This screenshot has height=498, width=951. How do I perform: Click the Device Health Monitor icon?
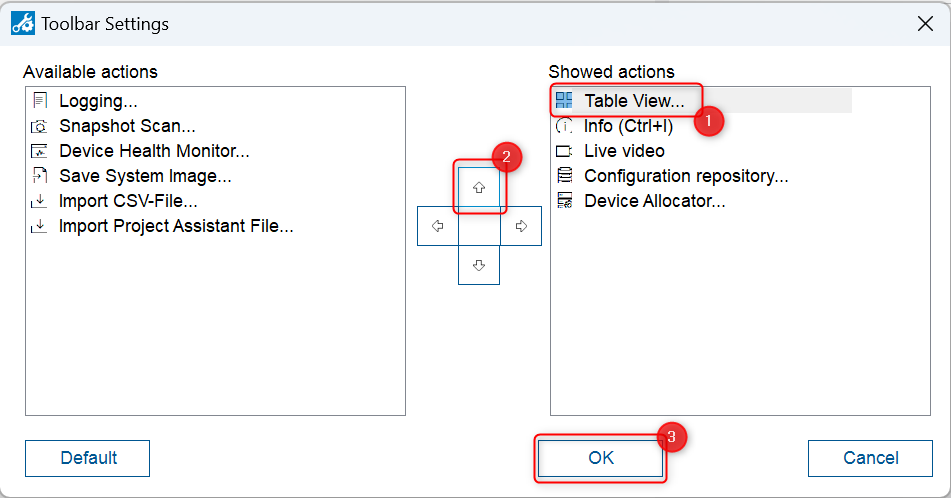(40, 151)
